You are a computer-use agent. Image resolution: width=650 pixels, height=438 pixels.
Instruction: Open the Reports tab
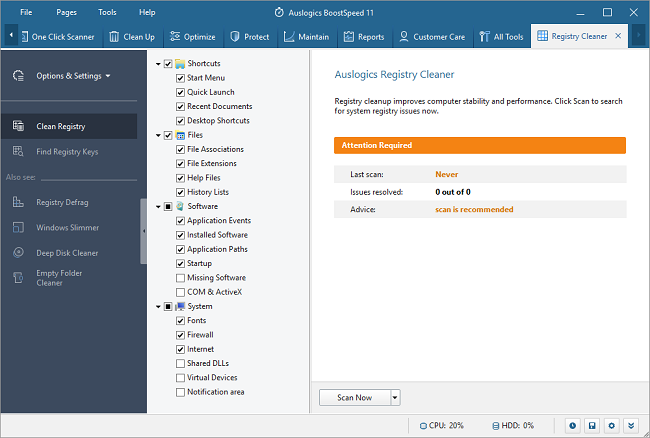coord(364,37)
